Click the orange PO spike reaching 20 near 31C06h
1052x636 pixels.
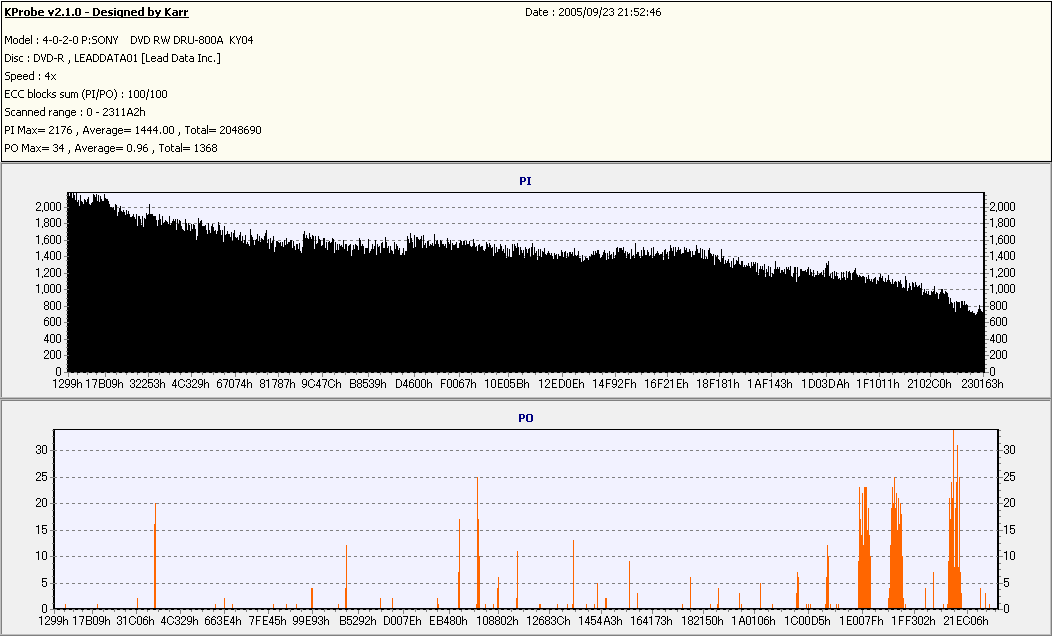(155, 555)
